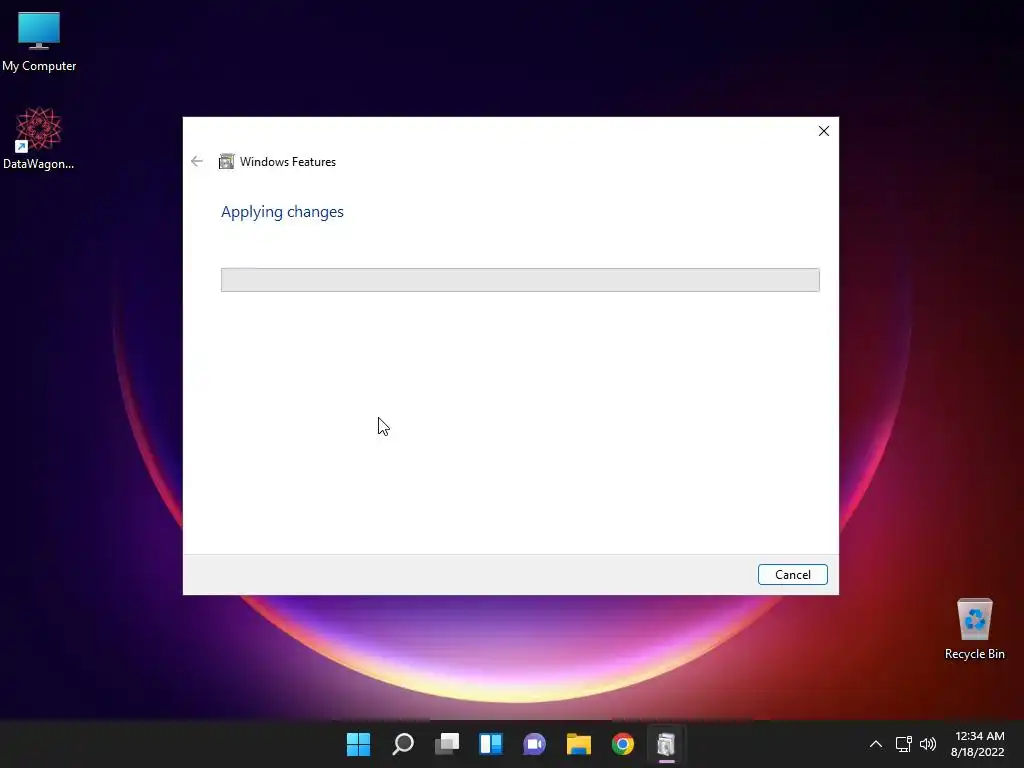This screenshot has width=1024, height=768.
Task: Show hidden system tray icons
Action: coord(876,744)
